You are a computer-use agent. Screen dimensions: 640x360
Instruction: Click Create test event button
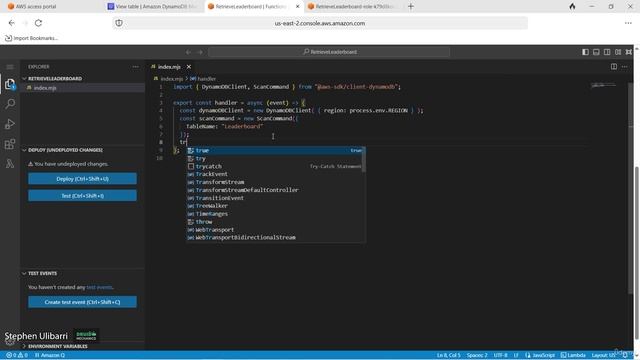pyautogui.click(x=82, y=302)
